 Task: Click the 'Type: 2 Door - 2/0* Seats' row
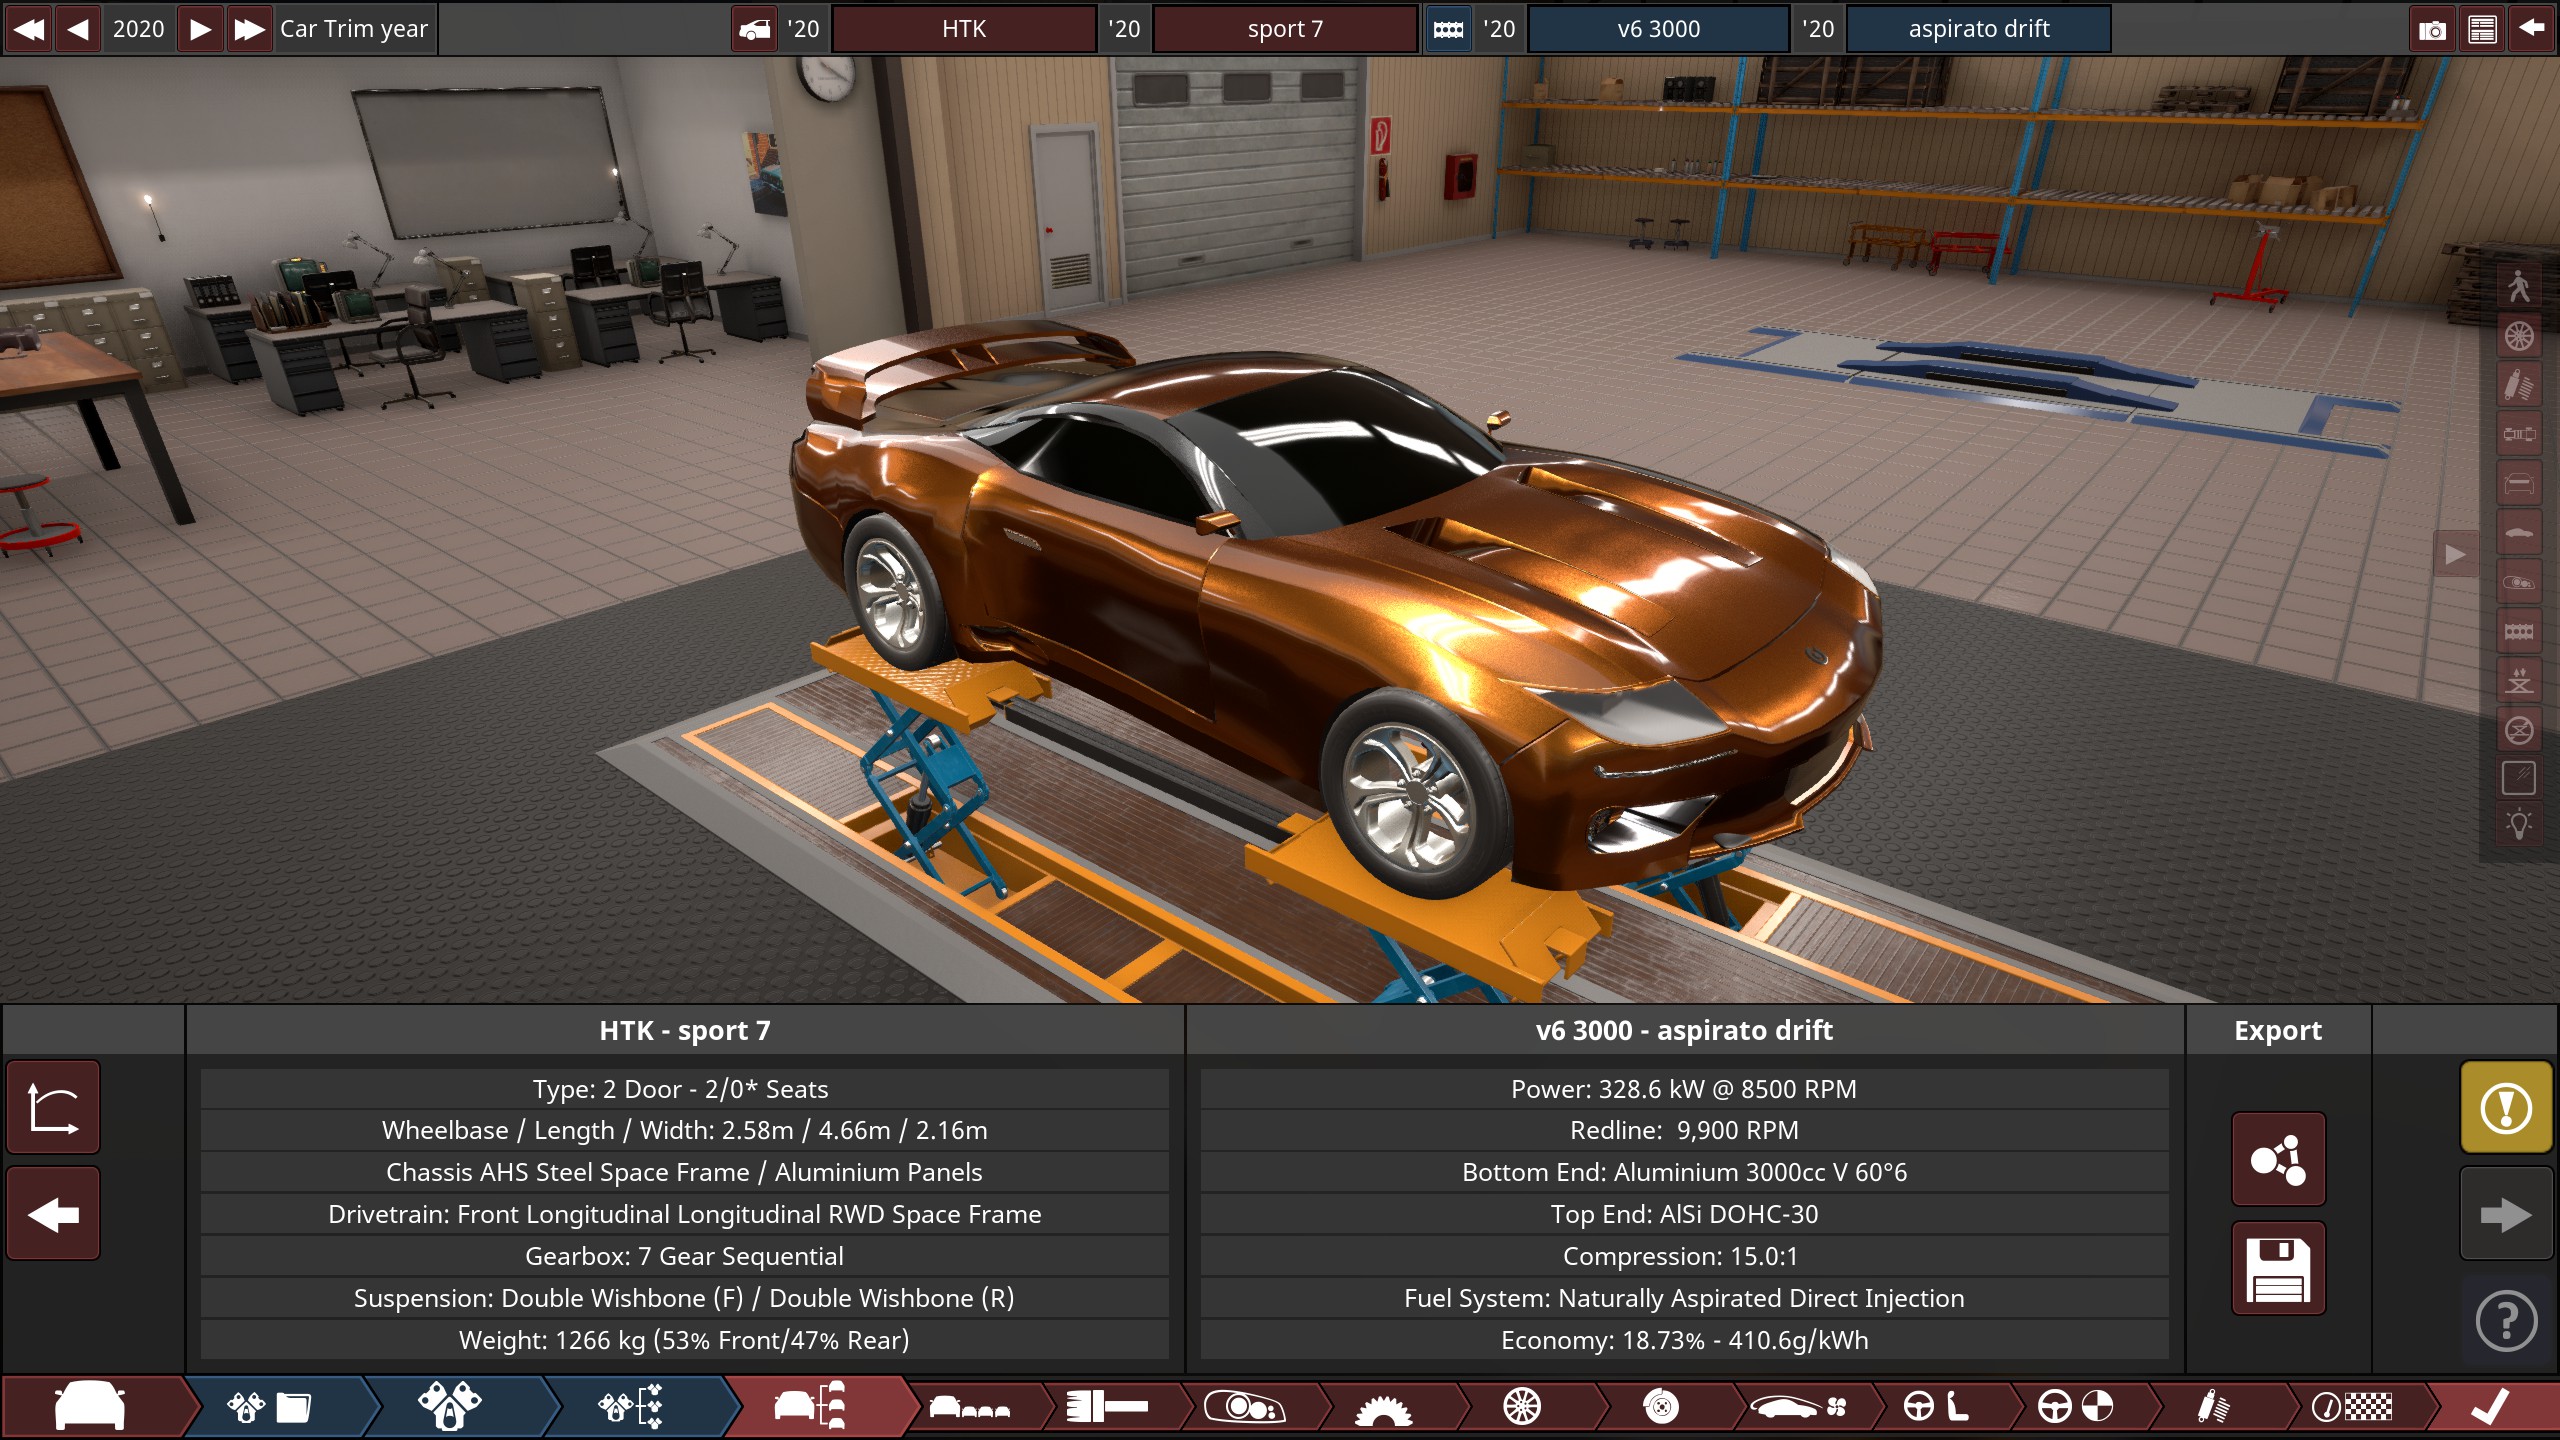[x=685, y=1089]
